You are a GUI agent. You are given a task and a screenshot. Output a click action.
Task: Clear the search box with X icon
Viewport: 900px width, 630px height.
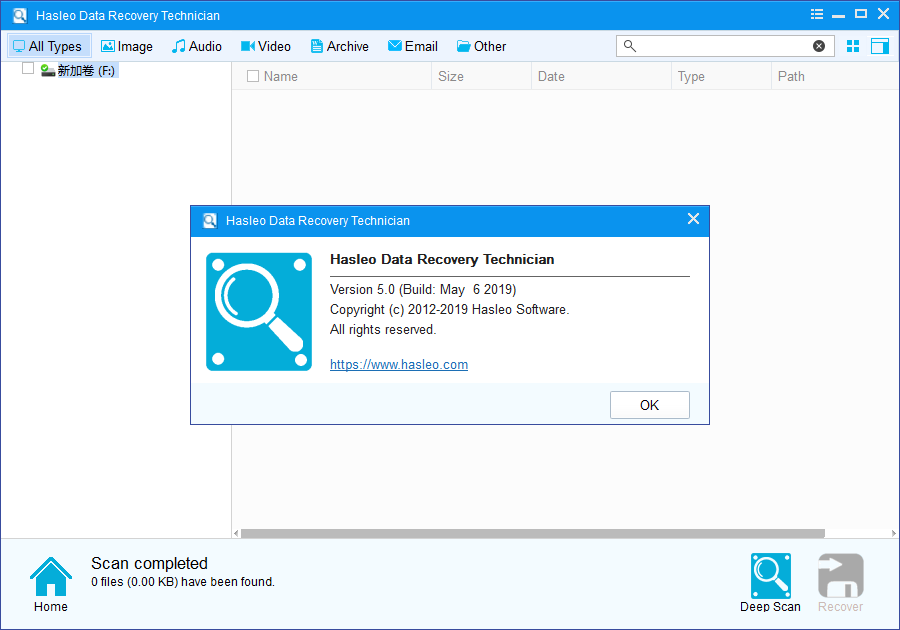819,46
